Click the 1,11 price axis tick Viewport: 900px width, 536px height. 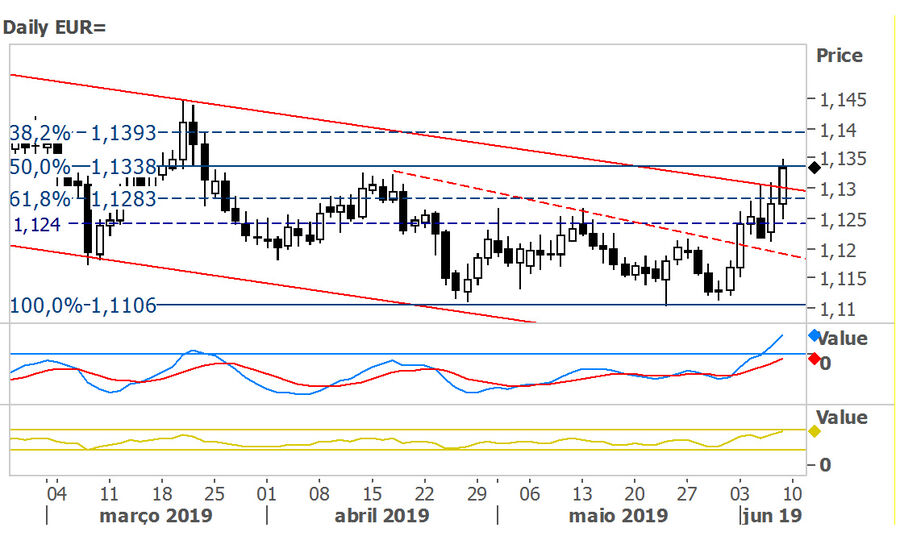tap(837, 309)
